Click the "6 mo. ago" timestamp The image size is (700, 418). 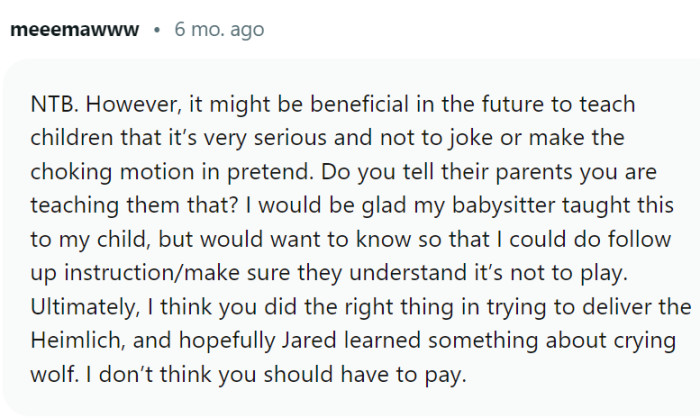click(x=218, y=29)
